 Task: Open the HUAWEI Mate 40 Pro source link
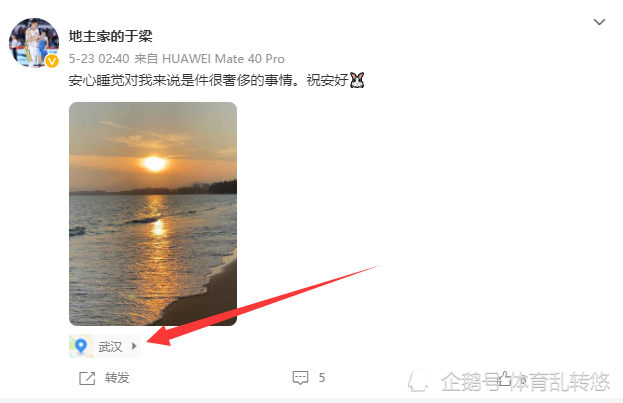223,59
